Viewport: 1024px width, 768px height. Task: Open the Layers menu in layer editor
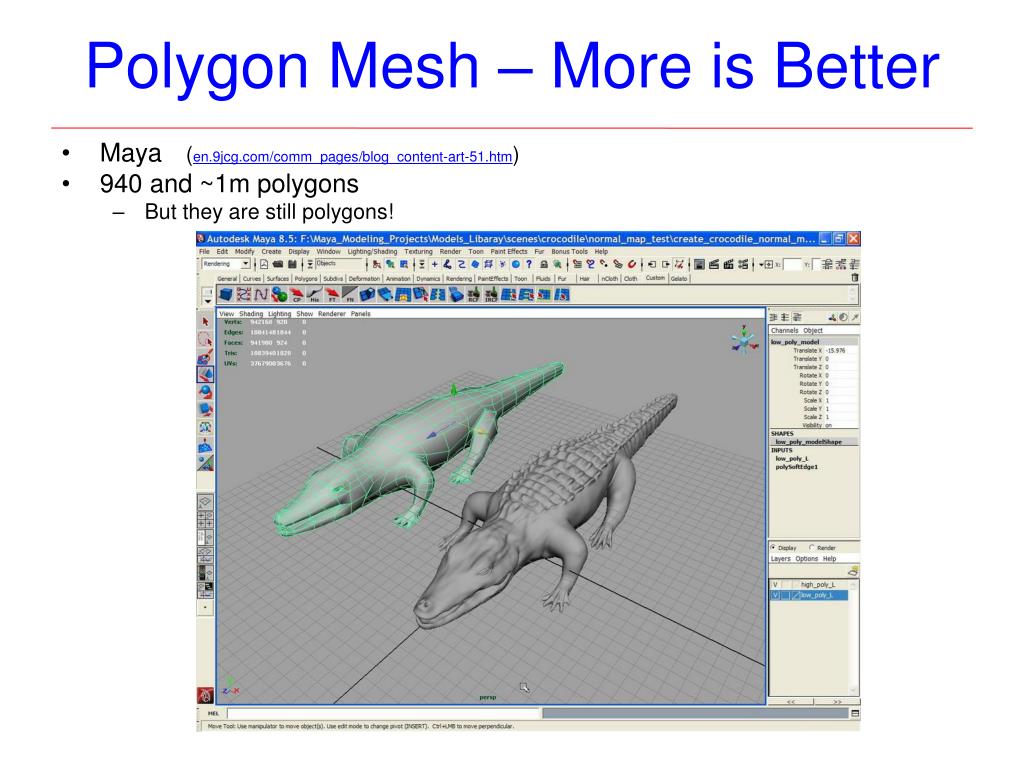(780, 559)
